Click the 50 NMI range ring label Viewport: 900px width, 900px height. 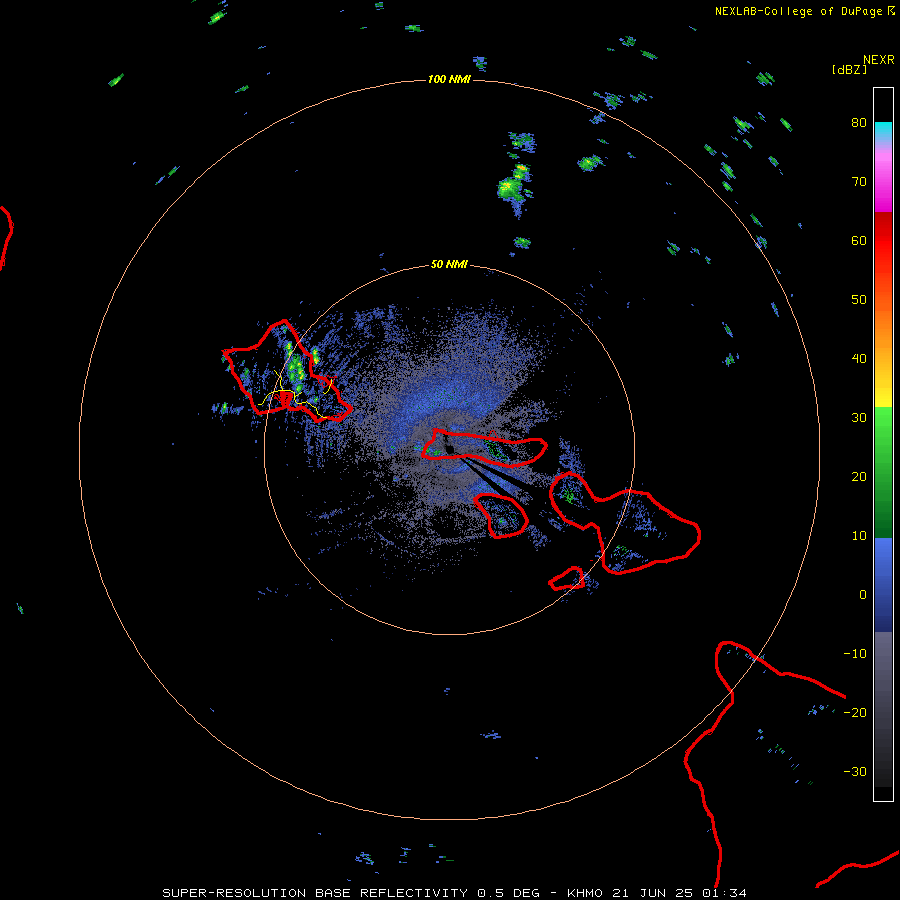pos(449,265)
